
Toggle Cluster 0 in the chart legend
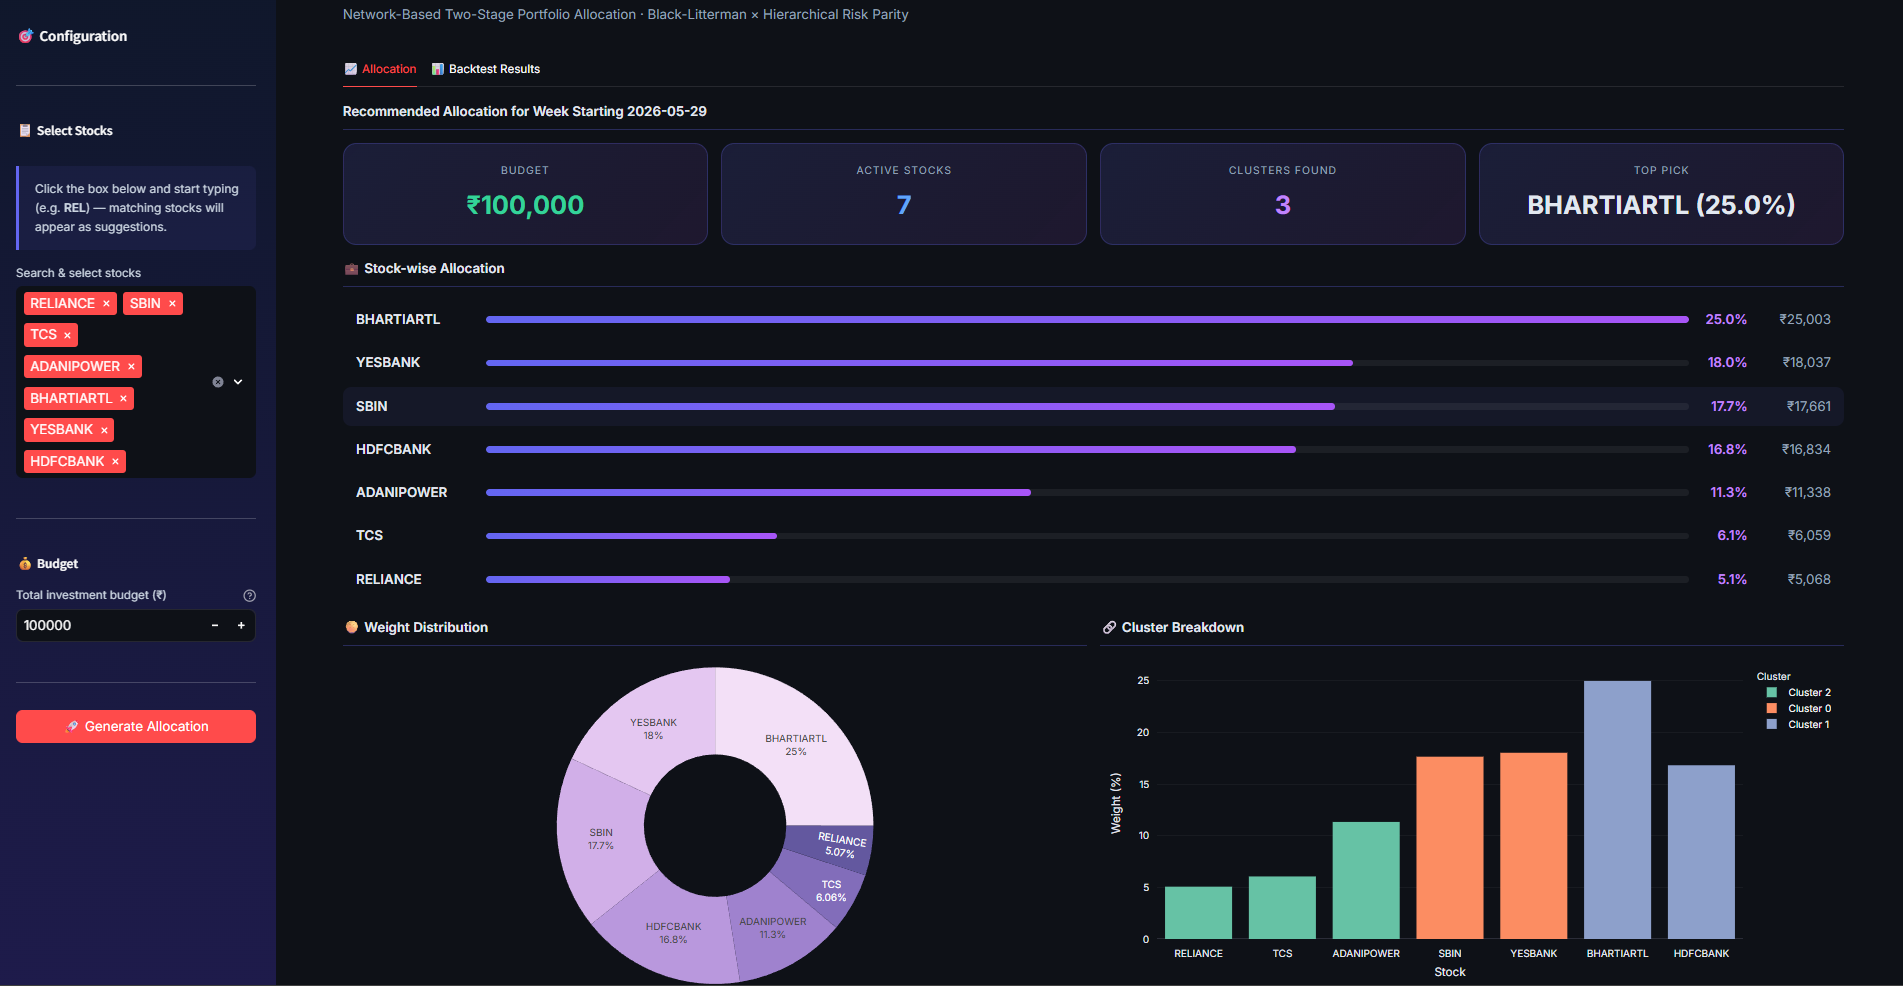tap(1799, 709)
